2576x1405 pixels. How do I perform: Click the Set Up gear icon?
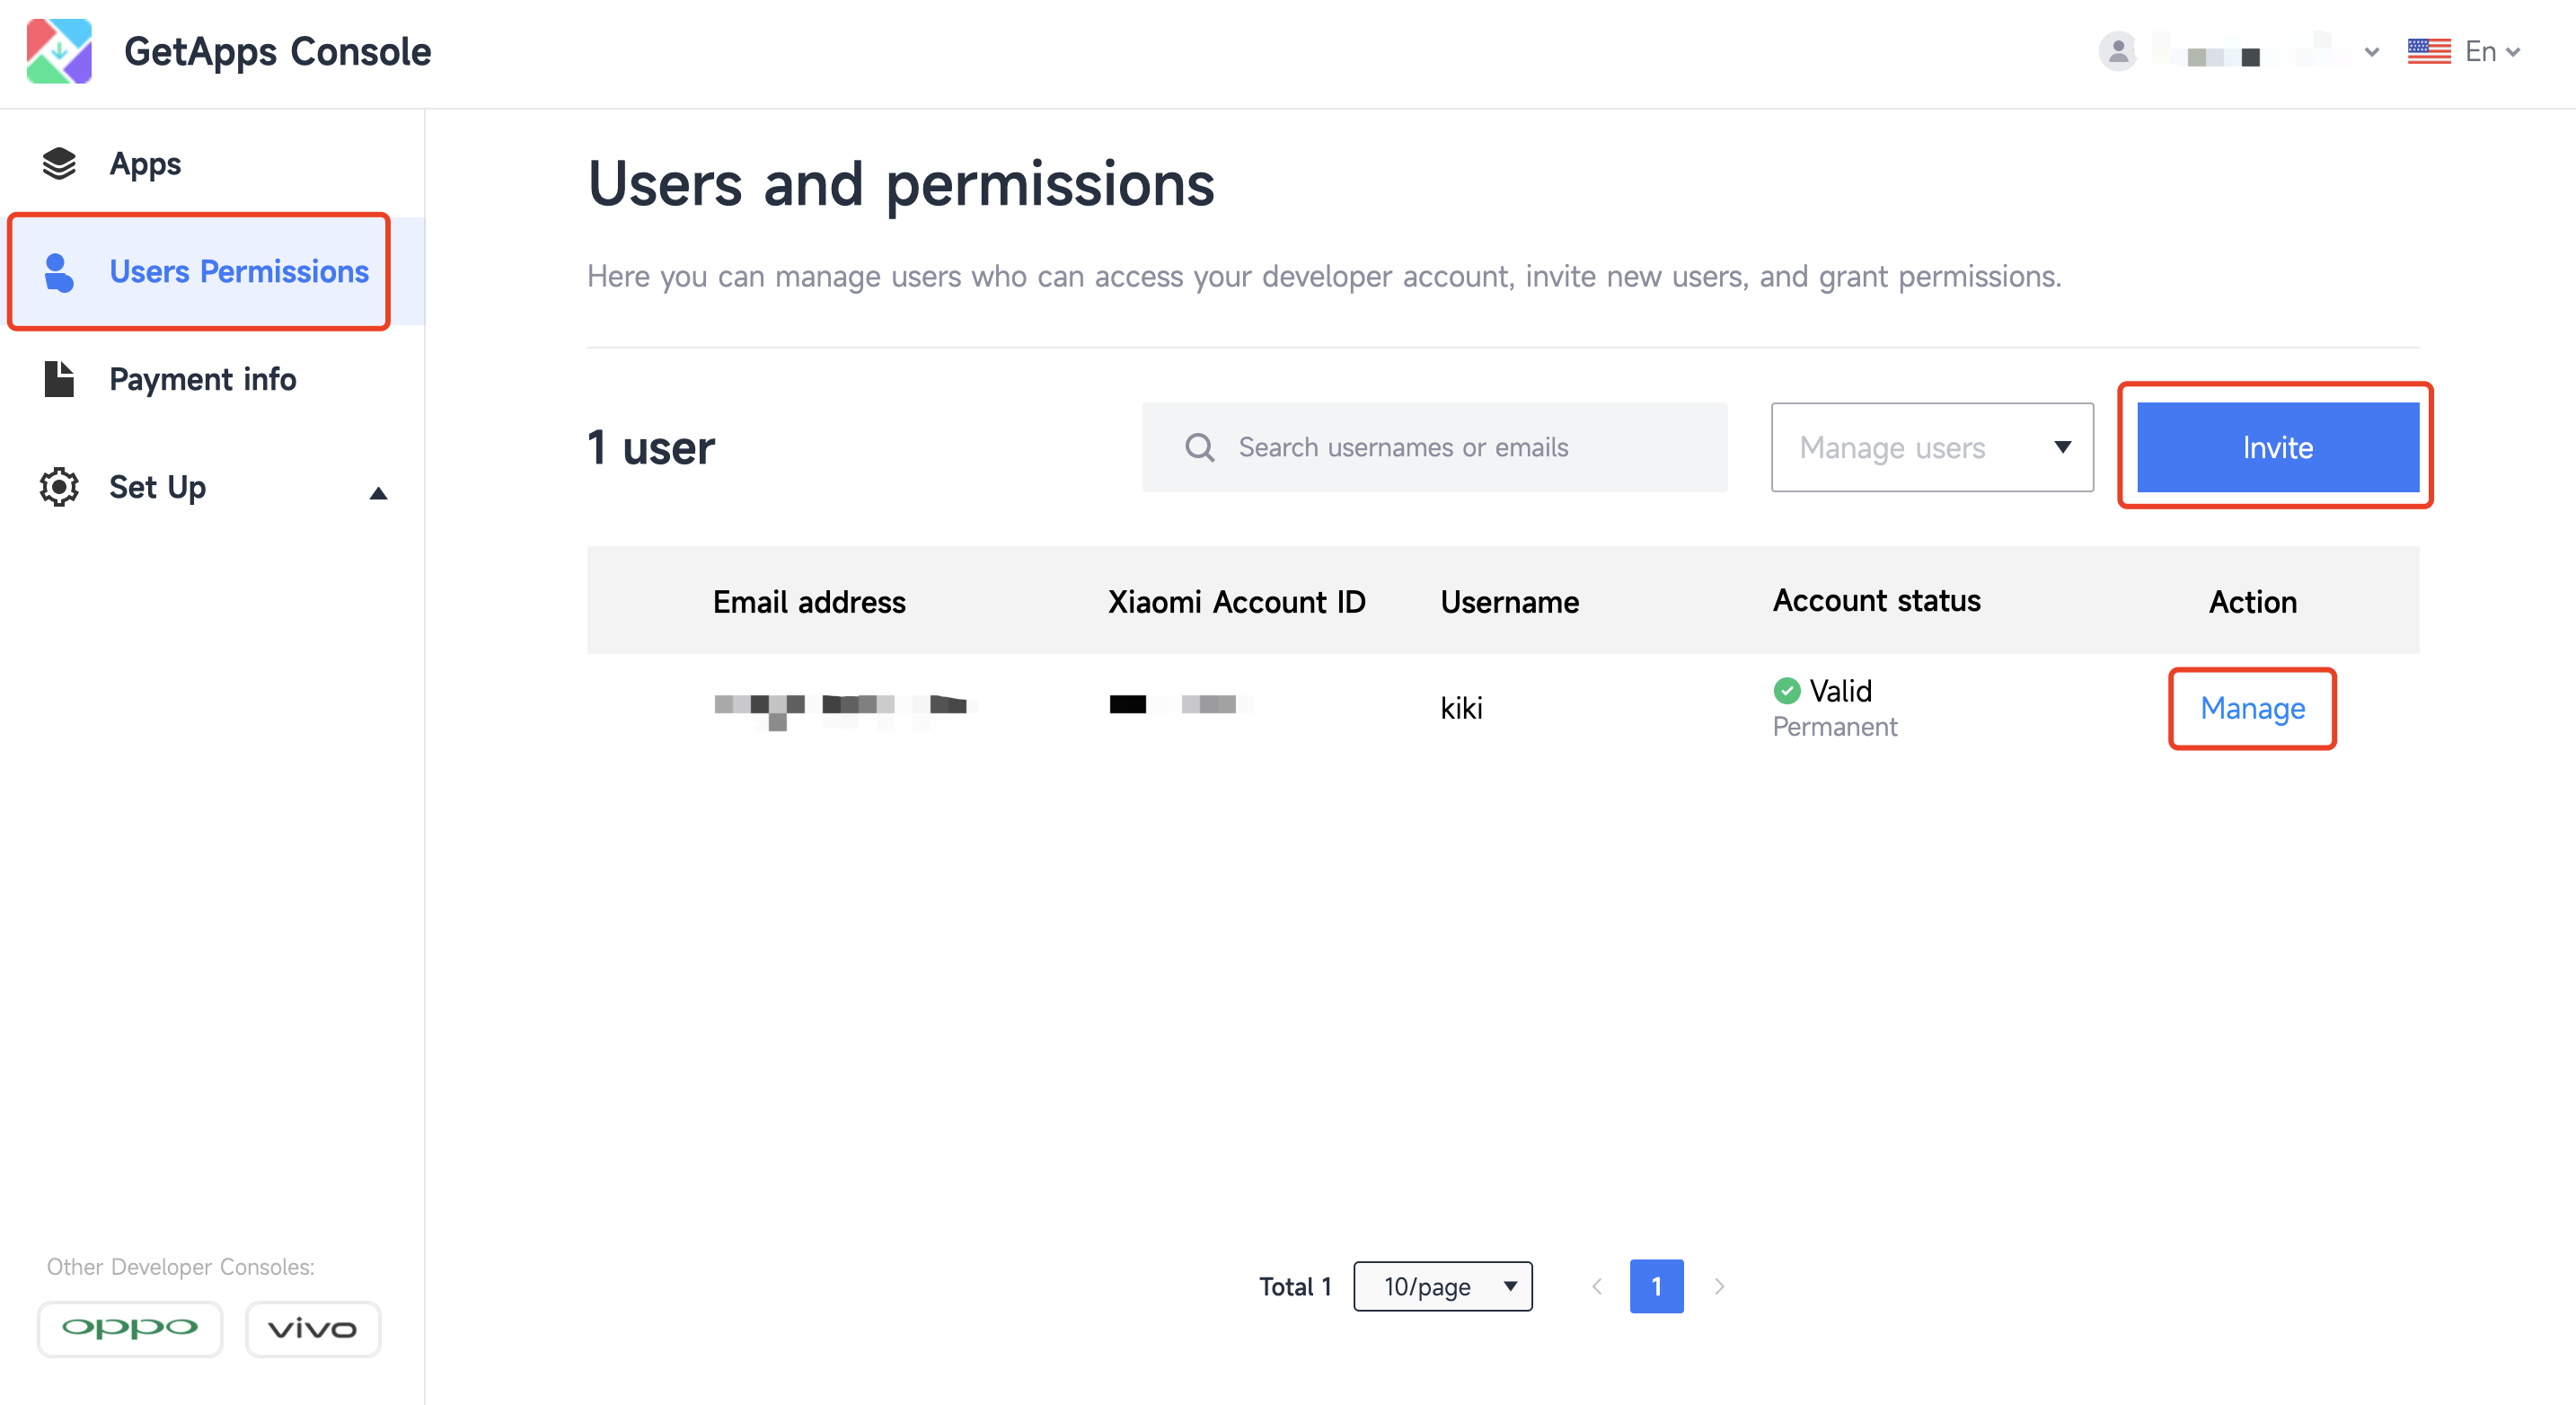point(59,487)
